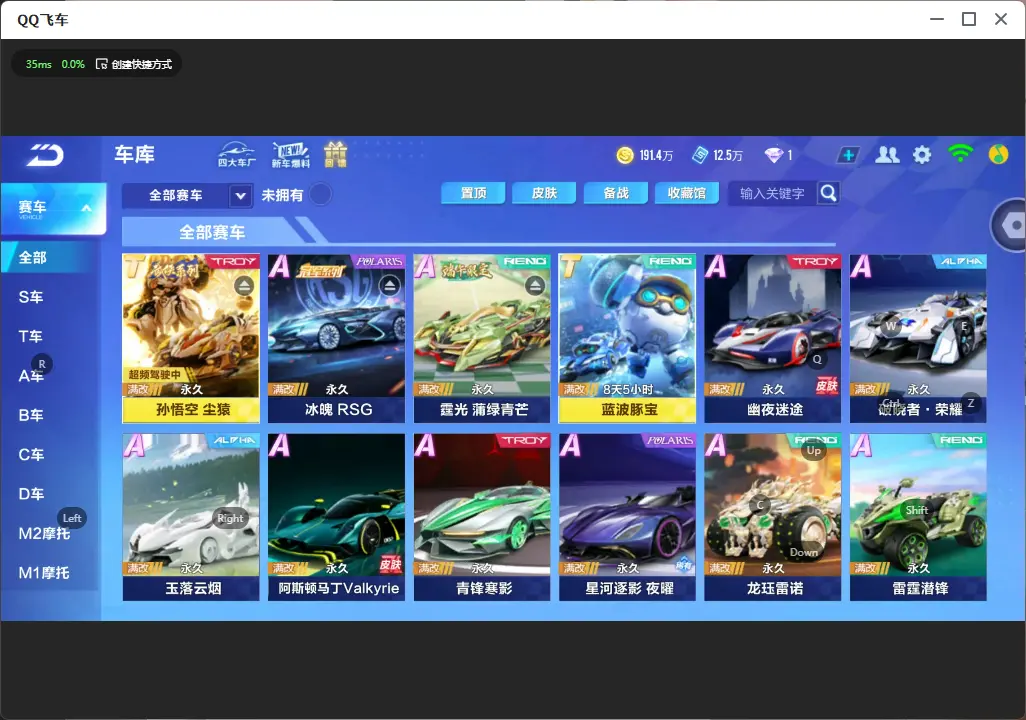Click the blue coupon currency icon
1026x720 pixels.
[700, 155]
